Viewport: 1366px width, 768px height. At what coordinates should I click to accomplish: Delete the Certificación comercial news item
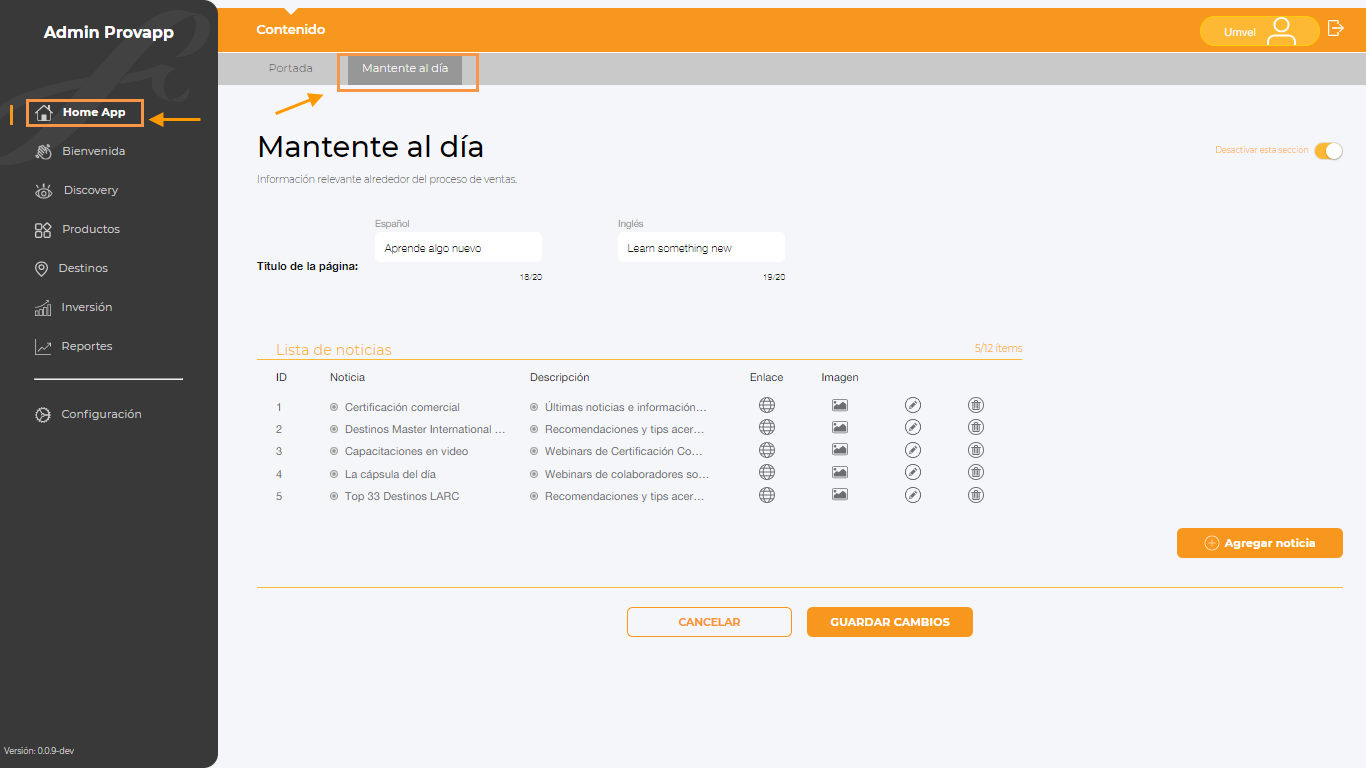(x=976, y=405)
